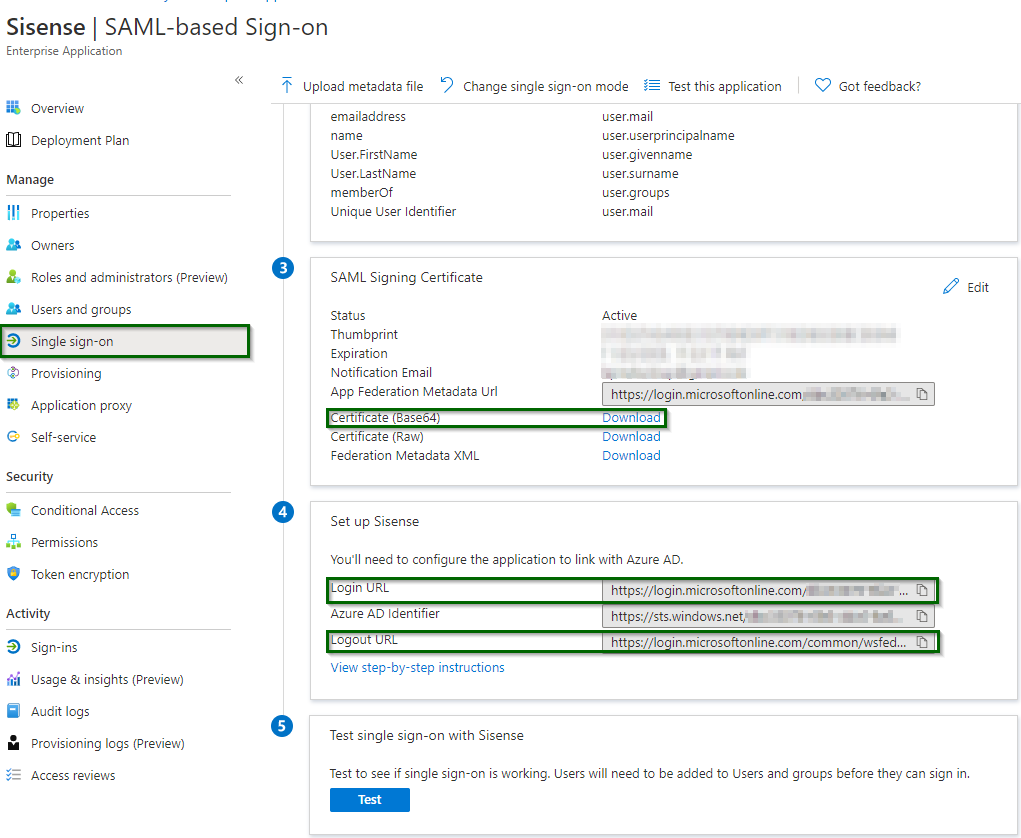
Task: Click the Owners people icon
Action: (13, 245)
